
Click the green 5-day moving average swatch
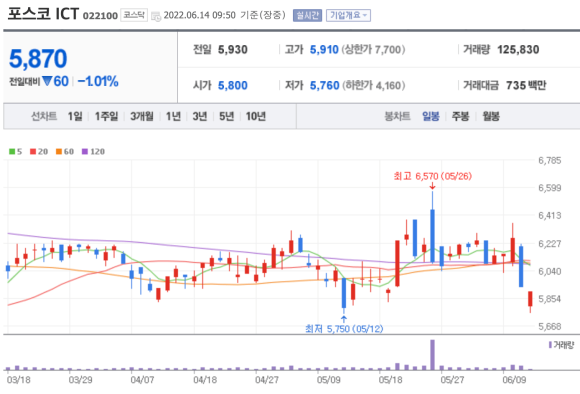(x=12, y=152)
